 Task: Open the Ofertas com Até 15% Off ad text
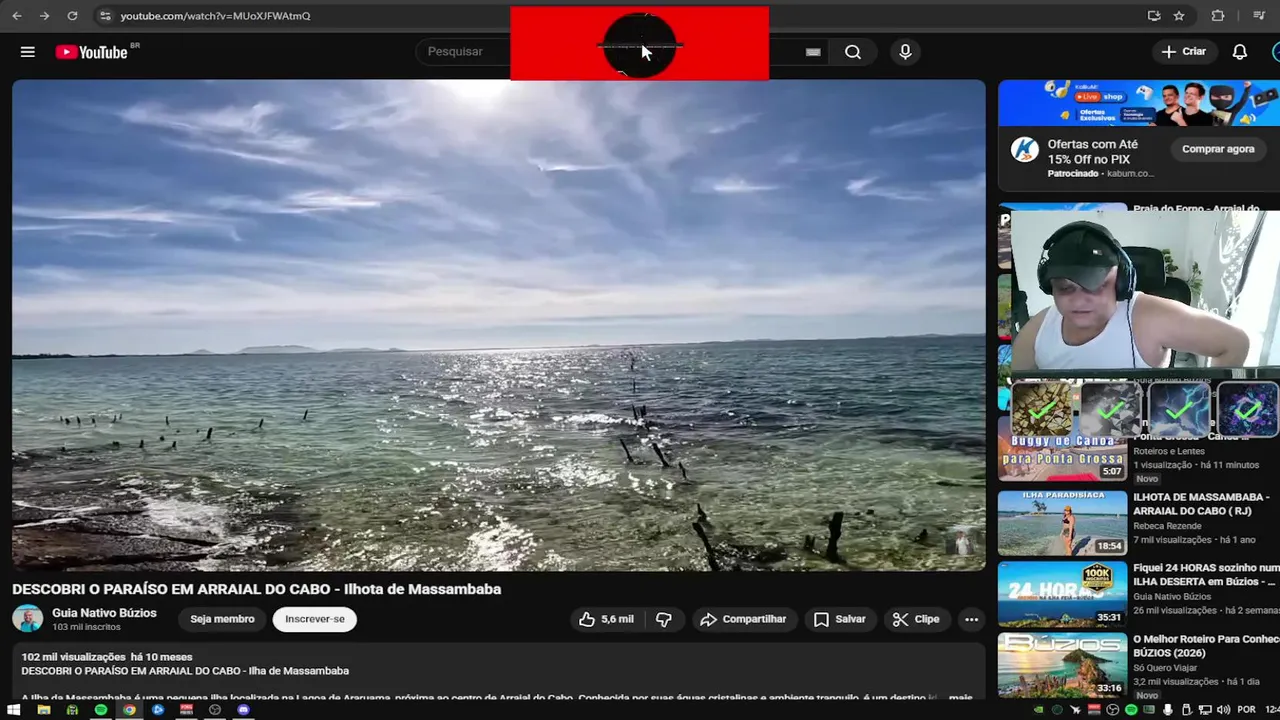tap(1093, 152)
